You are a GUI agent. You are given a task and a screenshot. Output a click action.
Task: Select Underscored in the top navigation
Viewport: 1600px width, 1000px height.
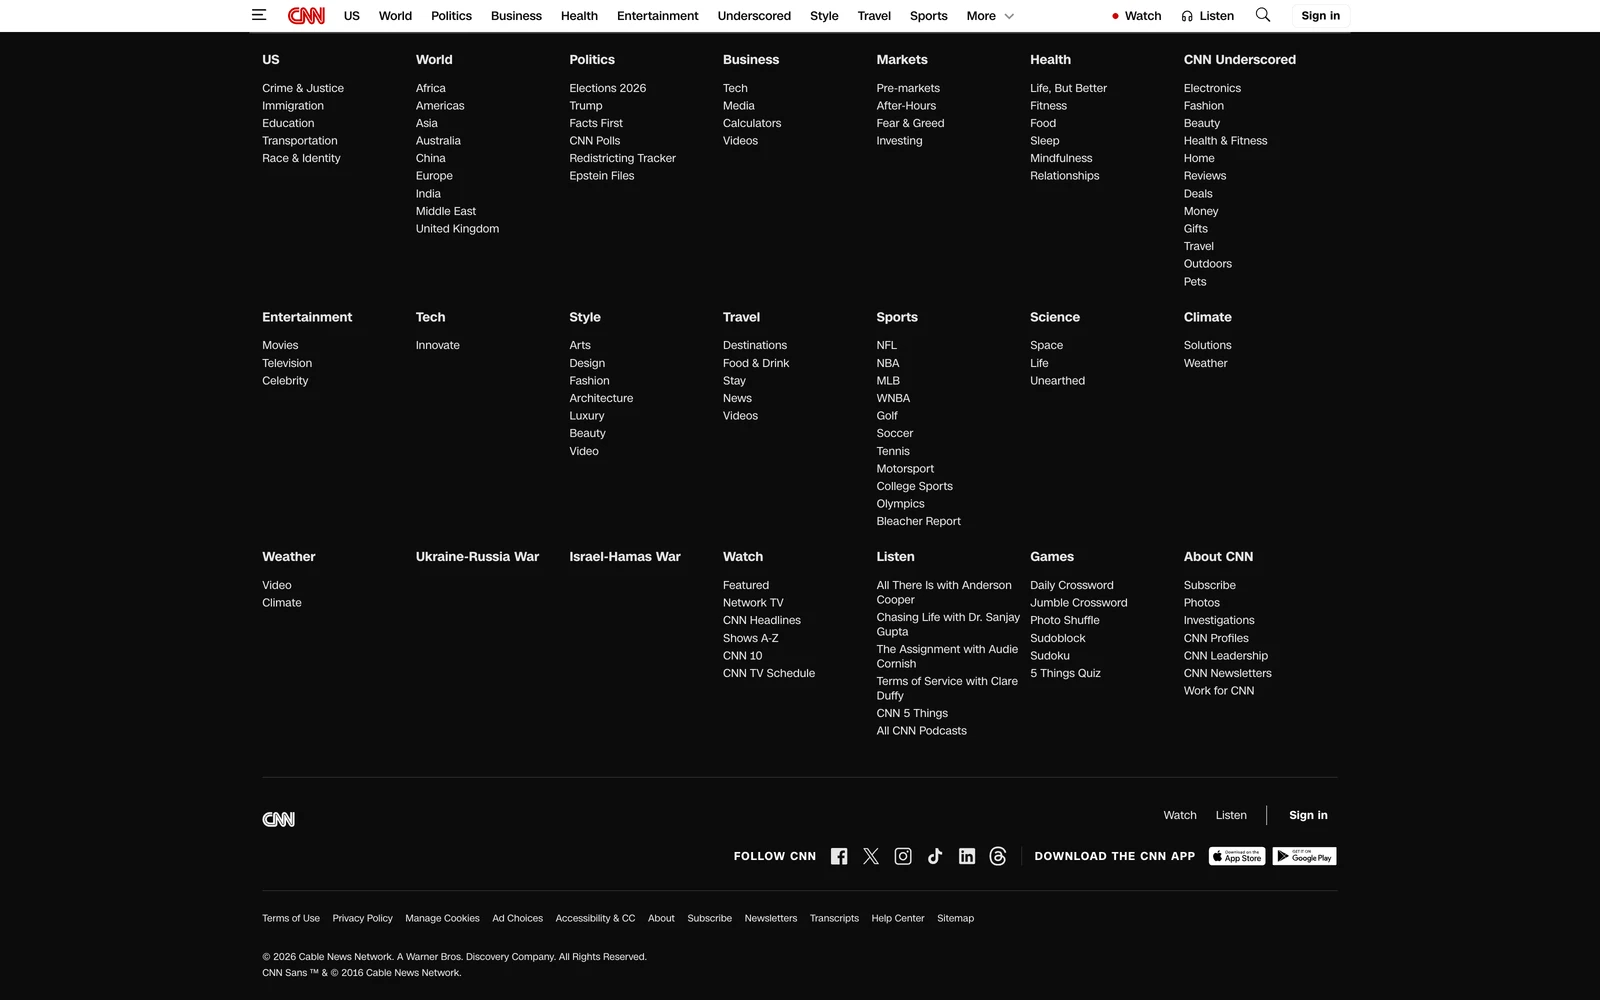click(x=754, y=16)
